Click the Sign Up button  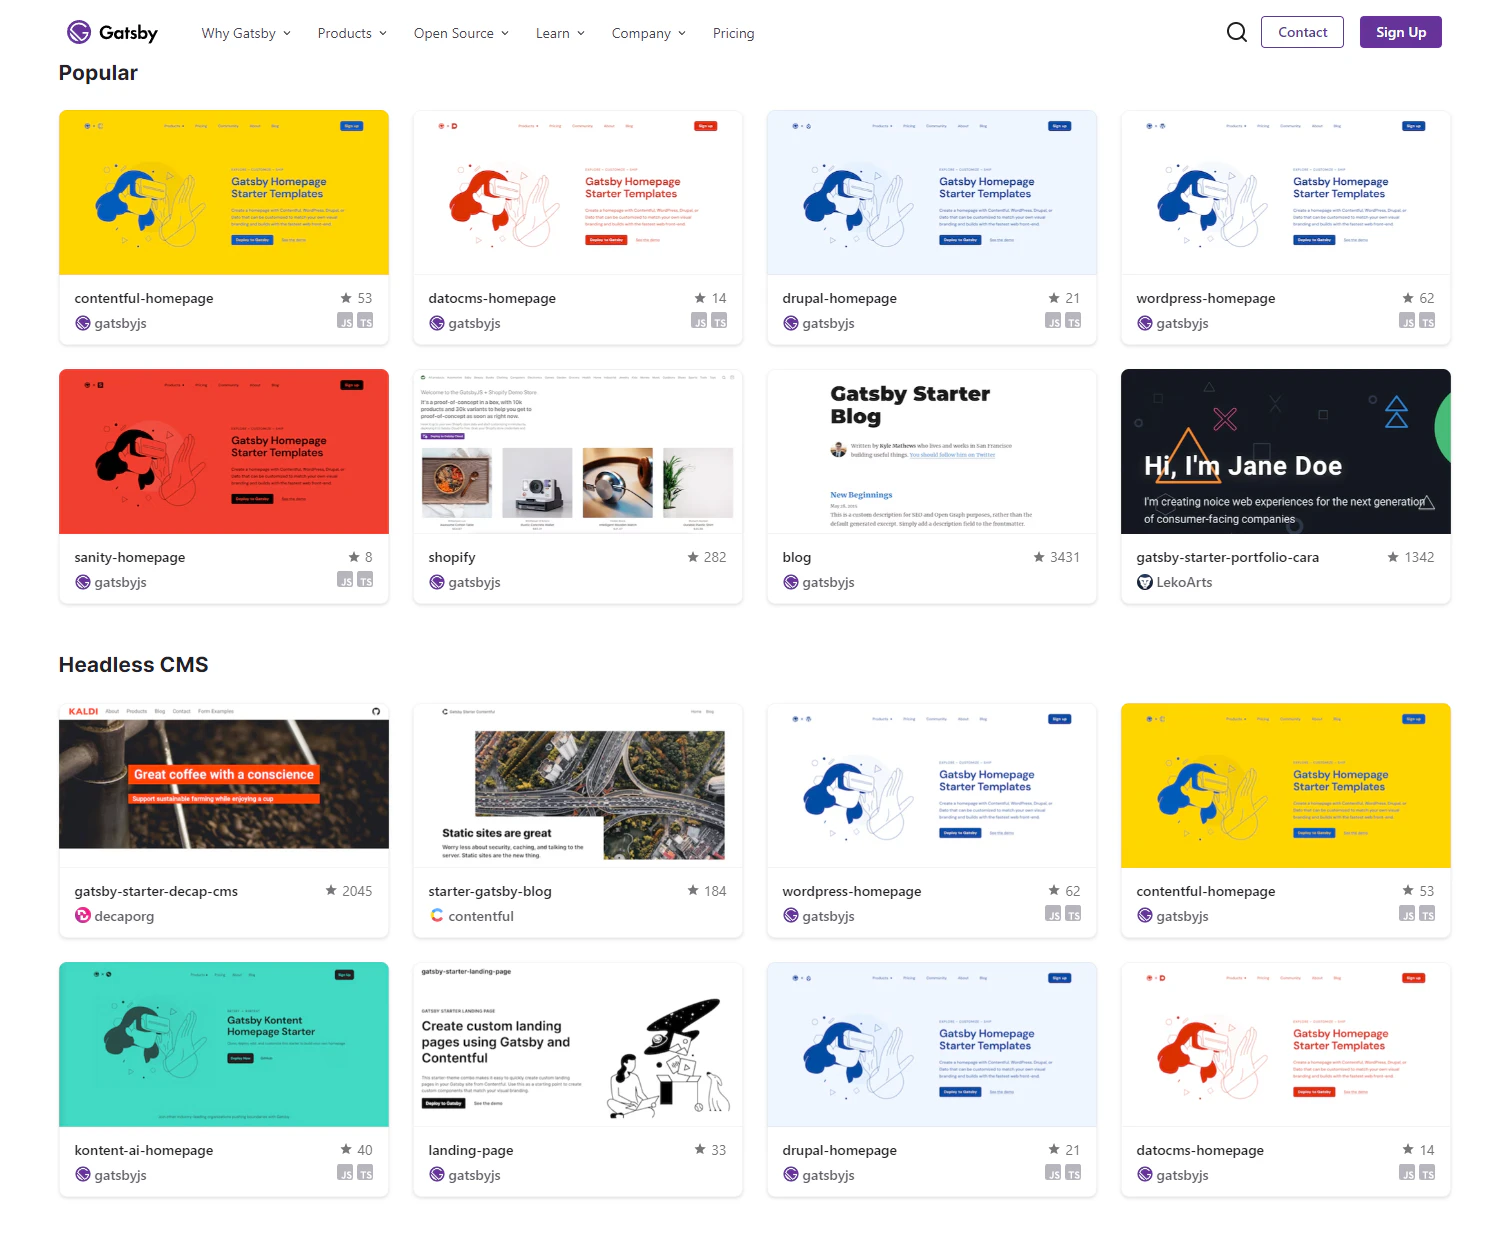pyautogui.click(x=1400, y=32)
